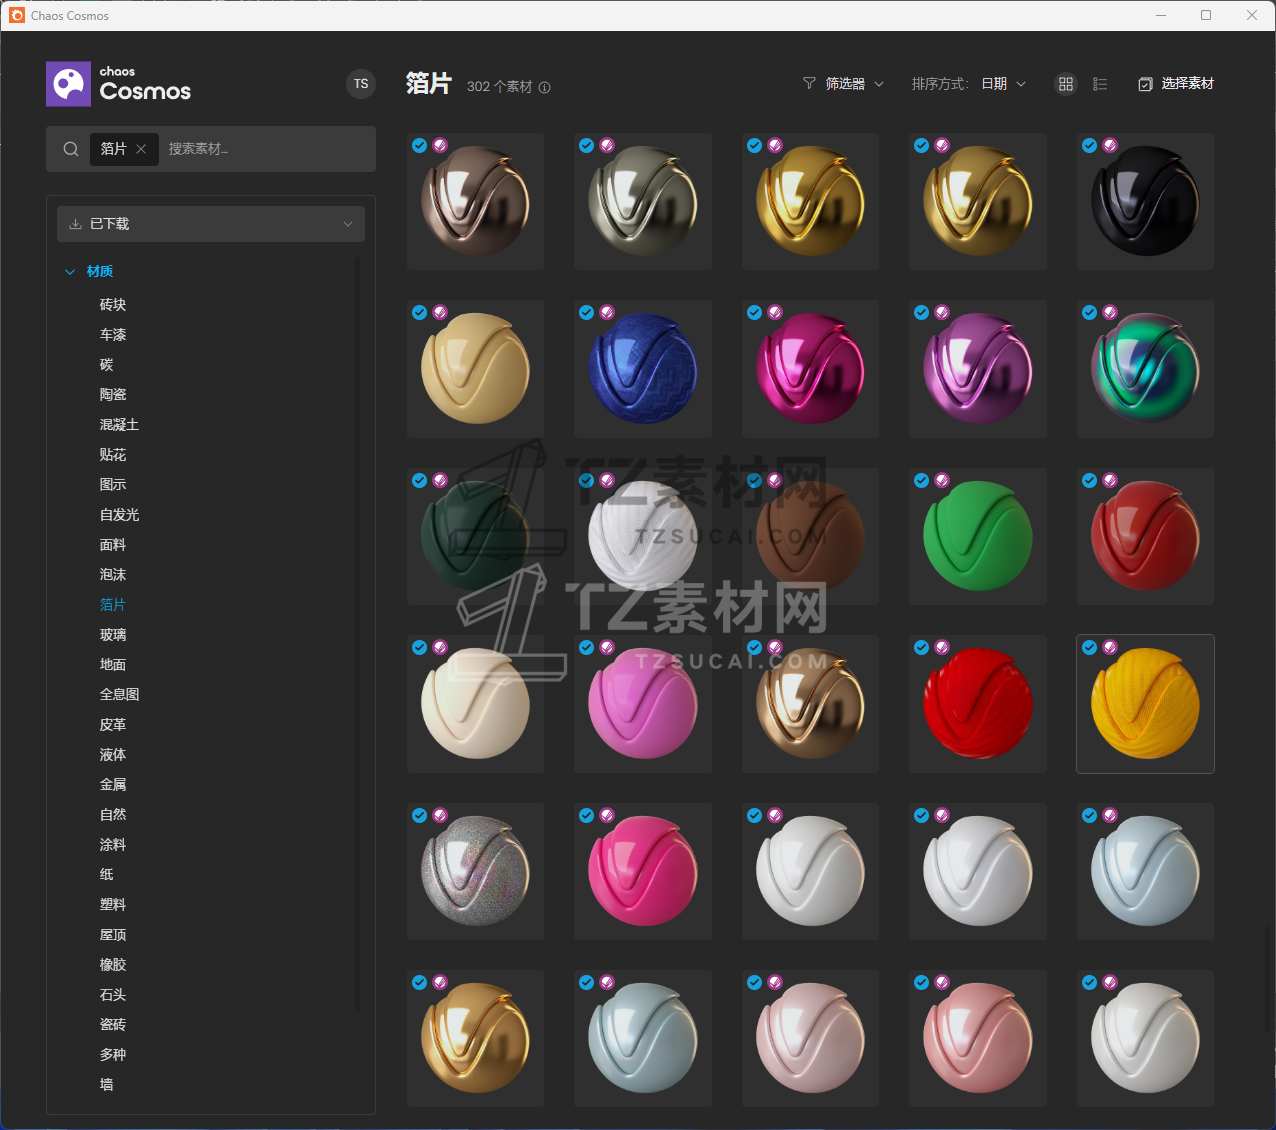Click the Chaos Cosmos title bar app icon
Viewport: 1276px width, 1130px height.
[x=17, y=15]
